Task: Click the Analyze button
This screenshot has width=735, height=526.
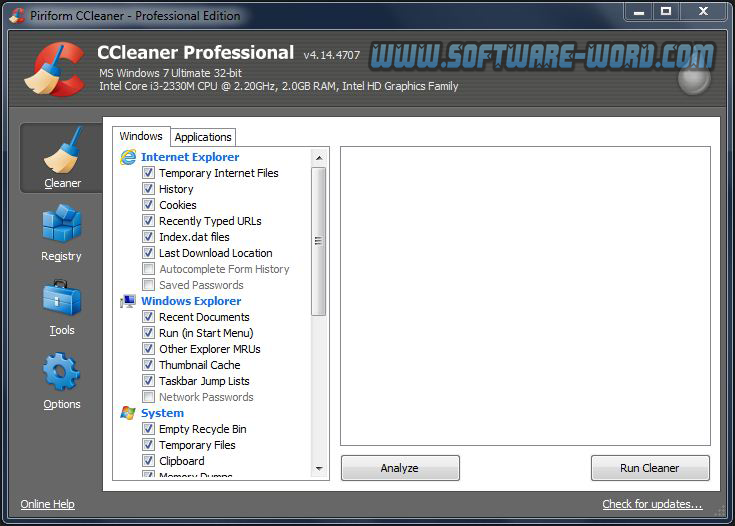Action: pos(400,468)
